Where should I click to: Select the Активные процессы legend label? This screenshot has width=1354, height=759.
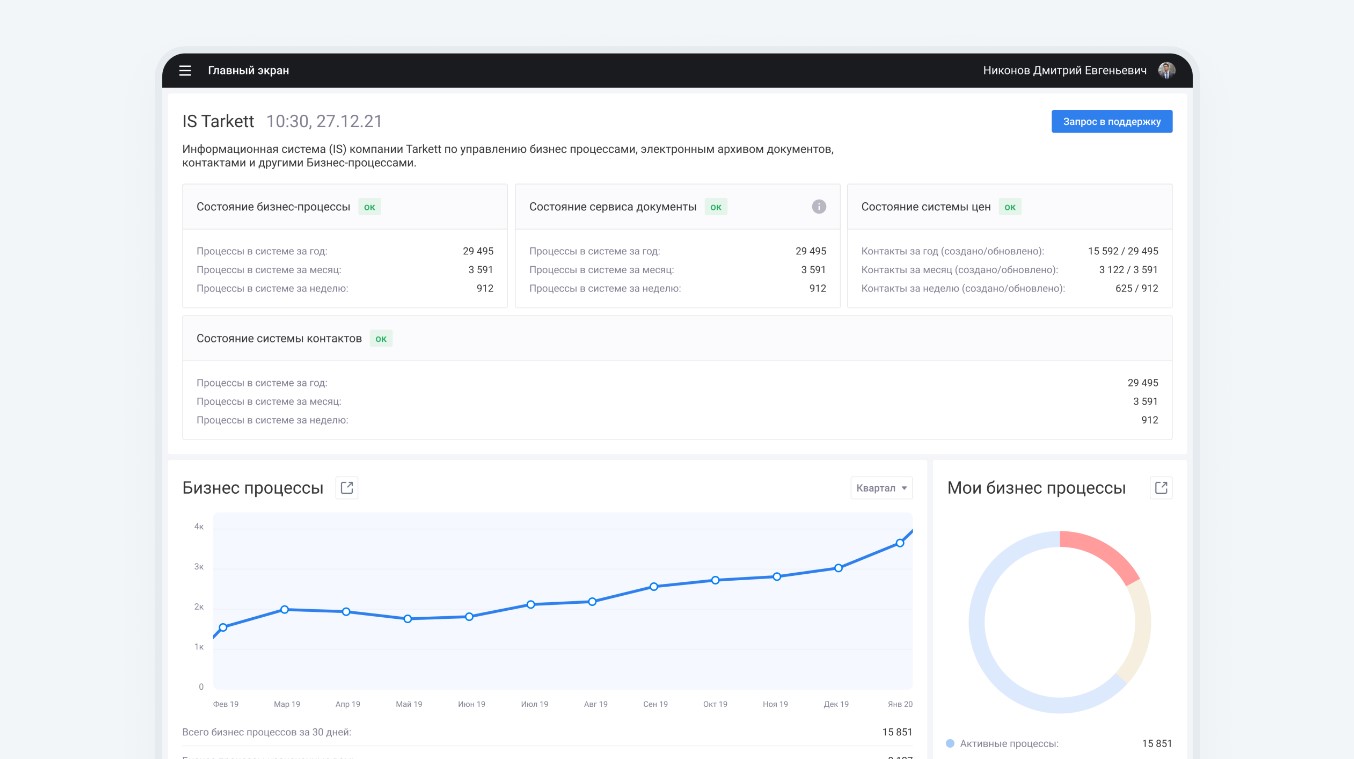pyautogui.click(x=1009, y=744)
